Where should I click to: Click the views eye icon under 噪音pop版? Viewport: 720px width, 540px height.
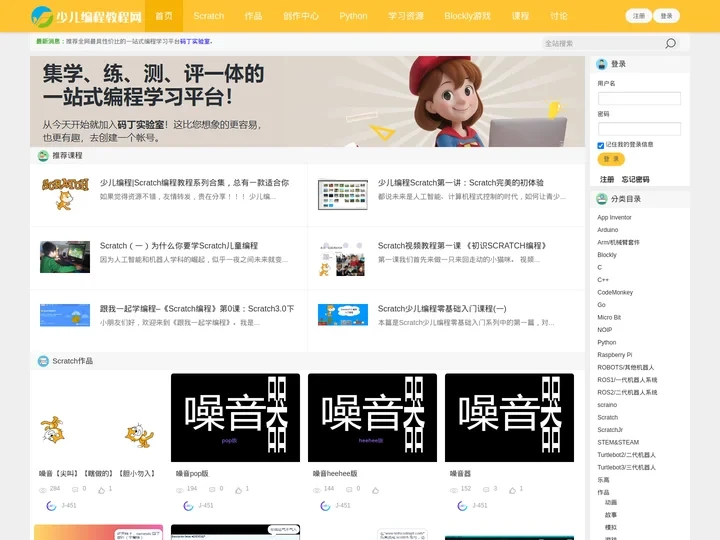point(180,490)
